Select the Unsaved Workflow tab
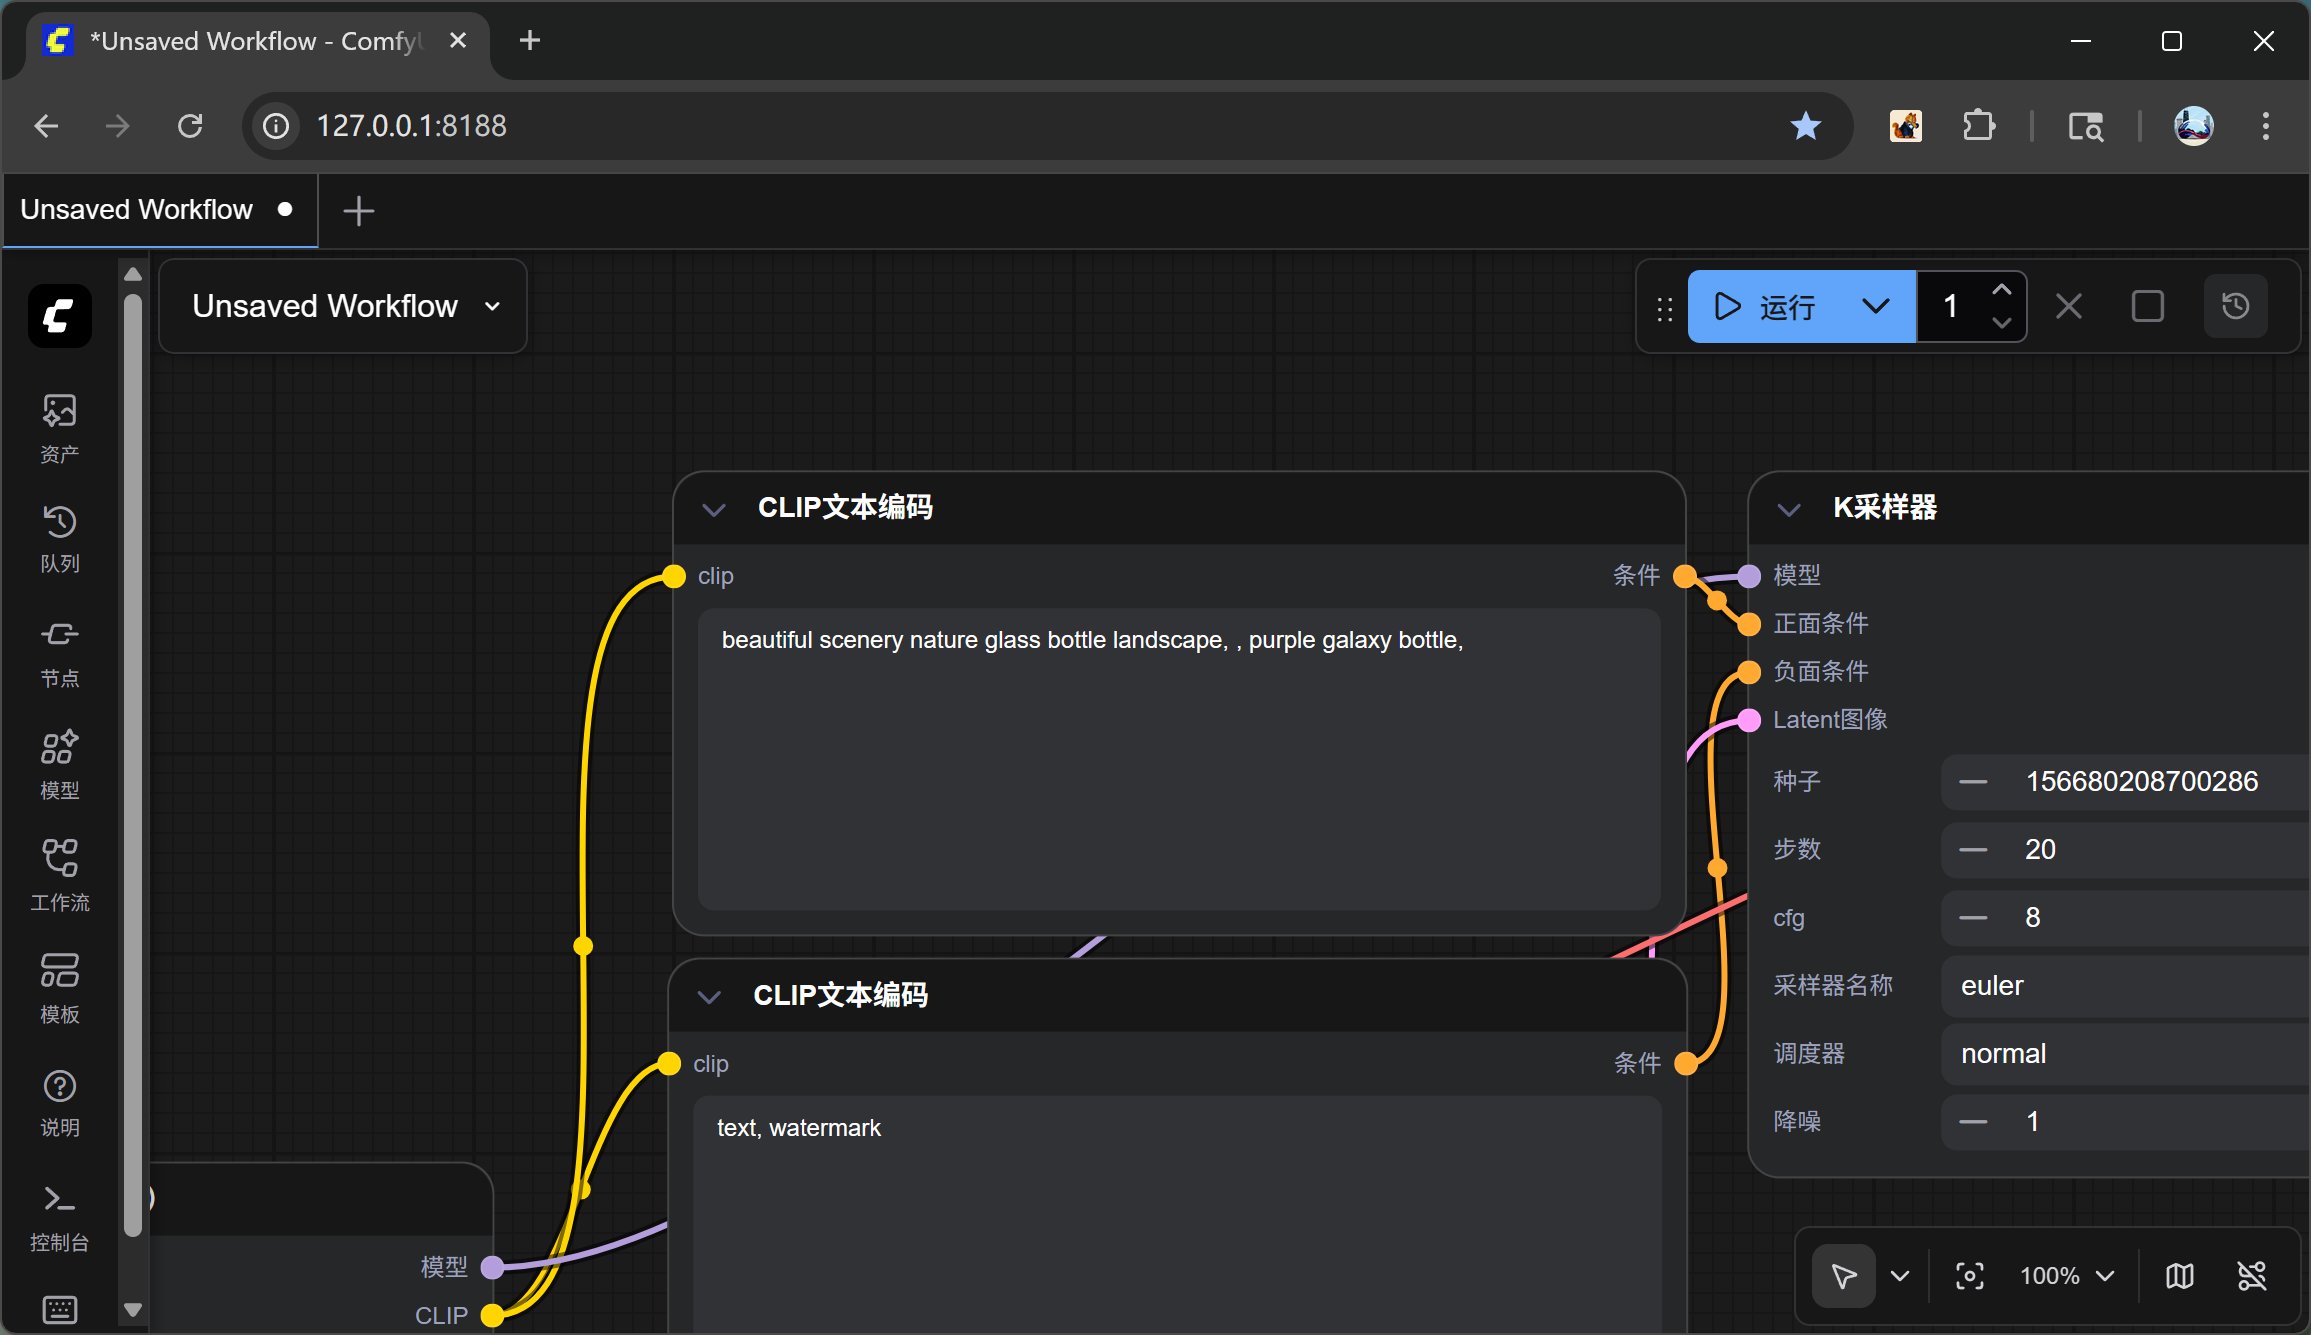The image size is (2311, 1335). tap(137, 210)
